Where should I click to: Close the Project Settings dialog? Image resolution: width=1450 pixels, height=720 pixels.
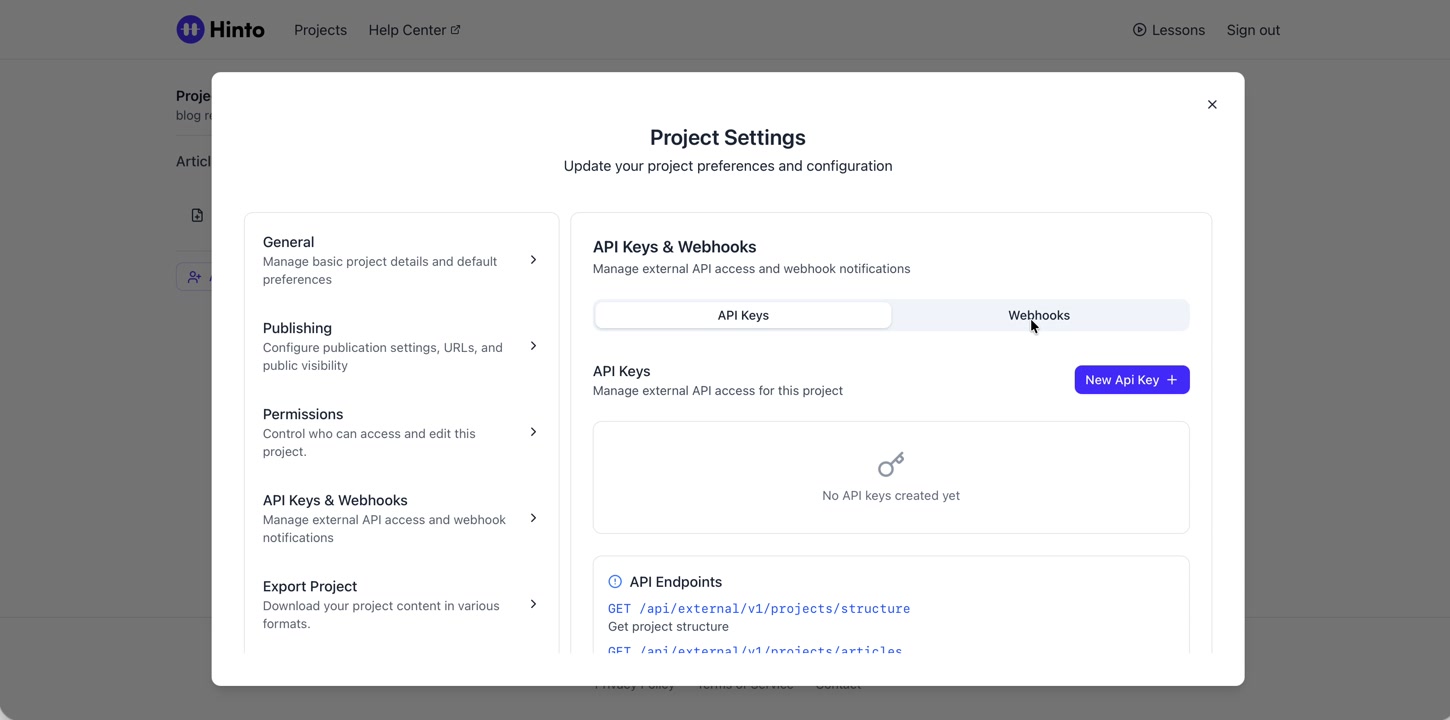pyautogui.click(x=1212, y=105)
